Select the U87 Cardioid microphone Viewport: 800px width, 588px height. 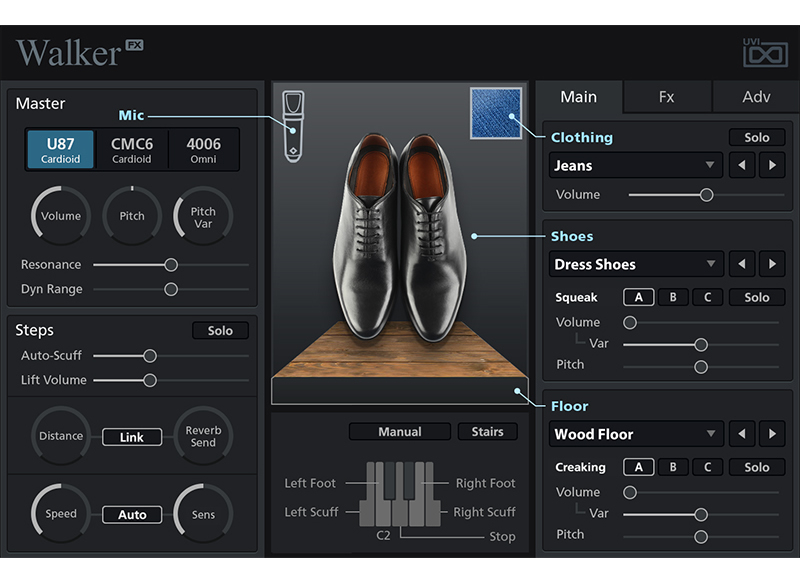61,150
